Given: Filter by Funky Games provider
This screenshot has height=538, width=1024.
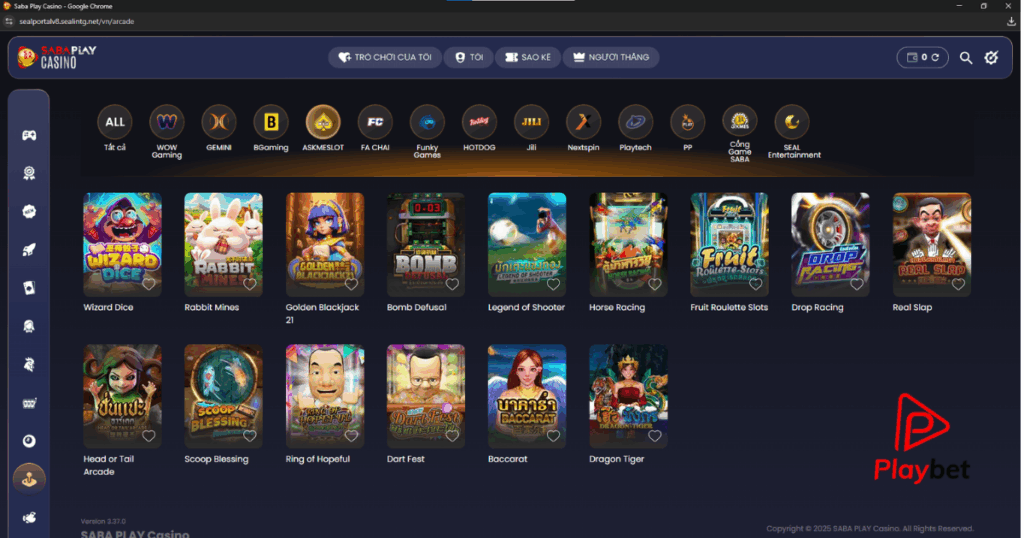Looking at the screenshot, I should [x=427, y=121].
